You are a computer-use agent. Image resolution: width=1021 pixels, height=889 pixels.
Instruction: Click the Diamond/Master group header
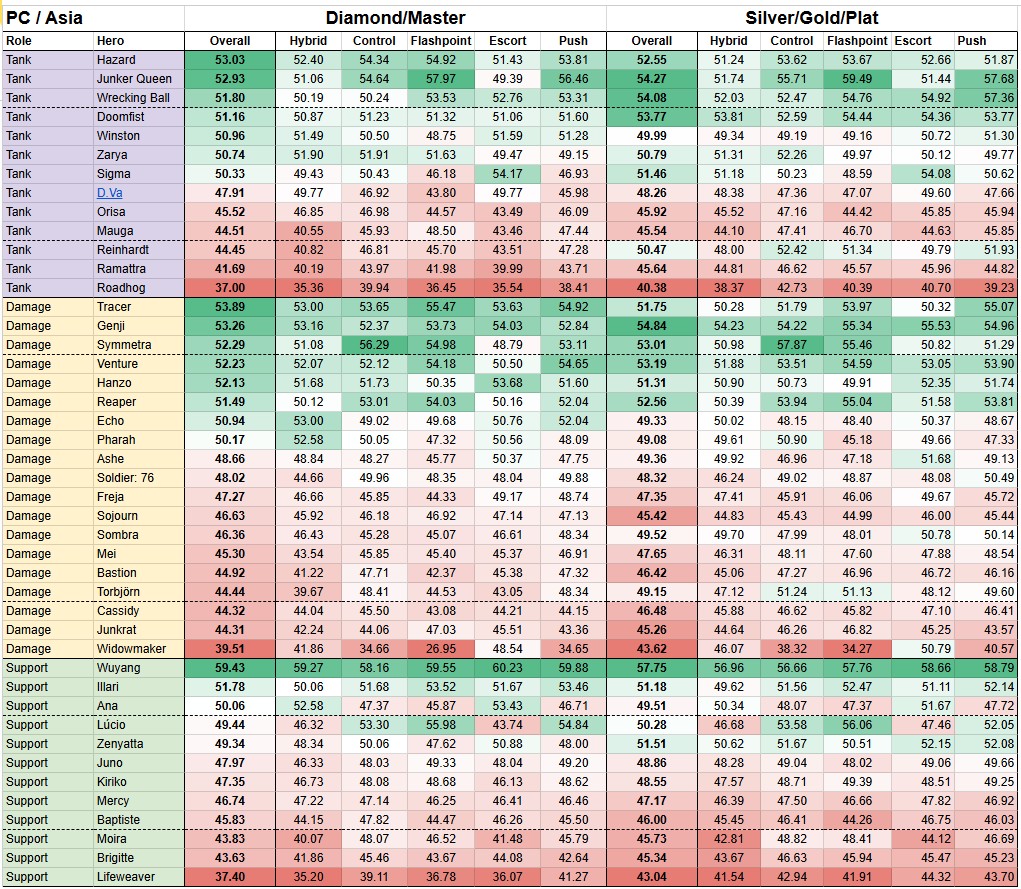coord(395,17)
